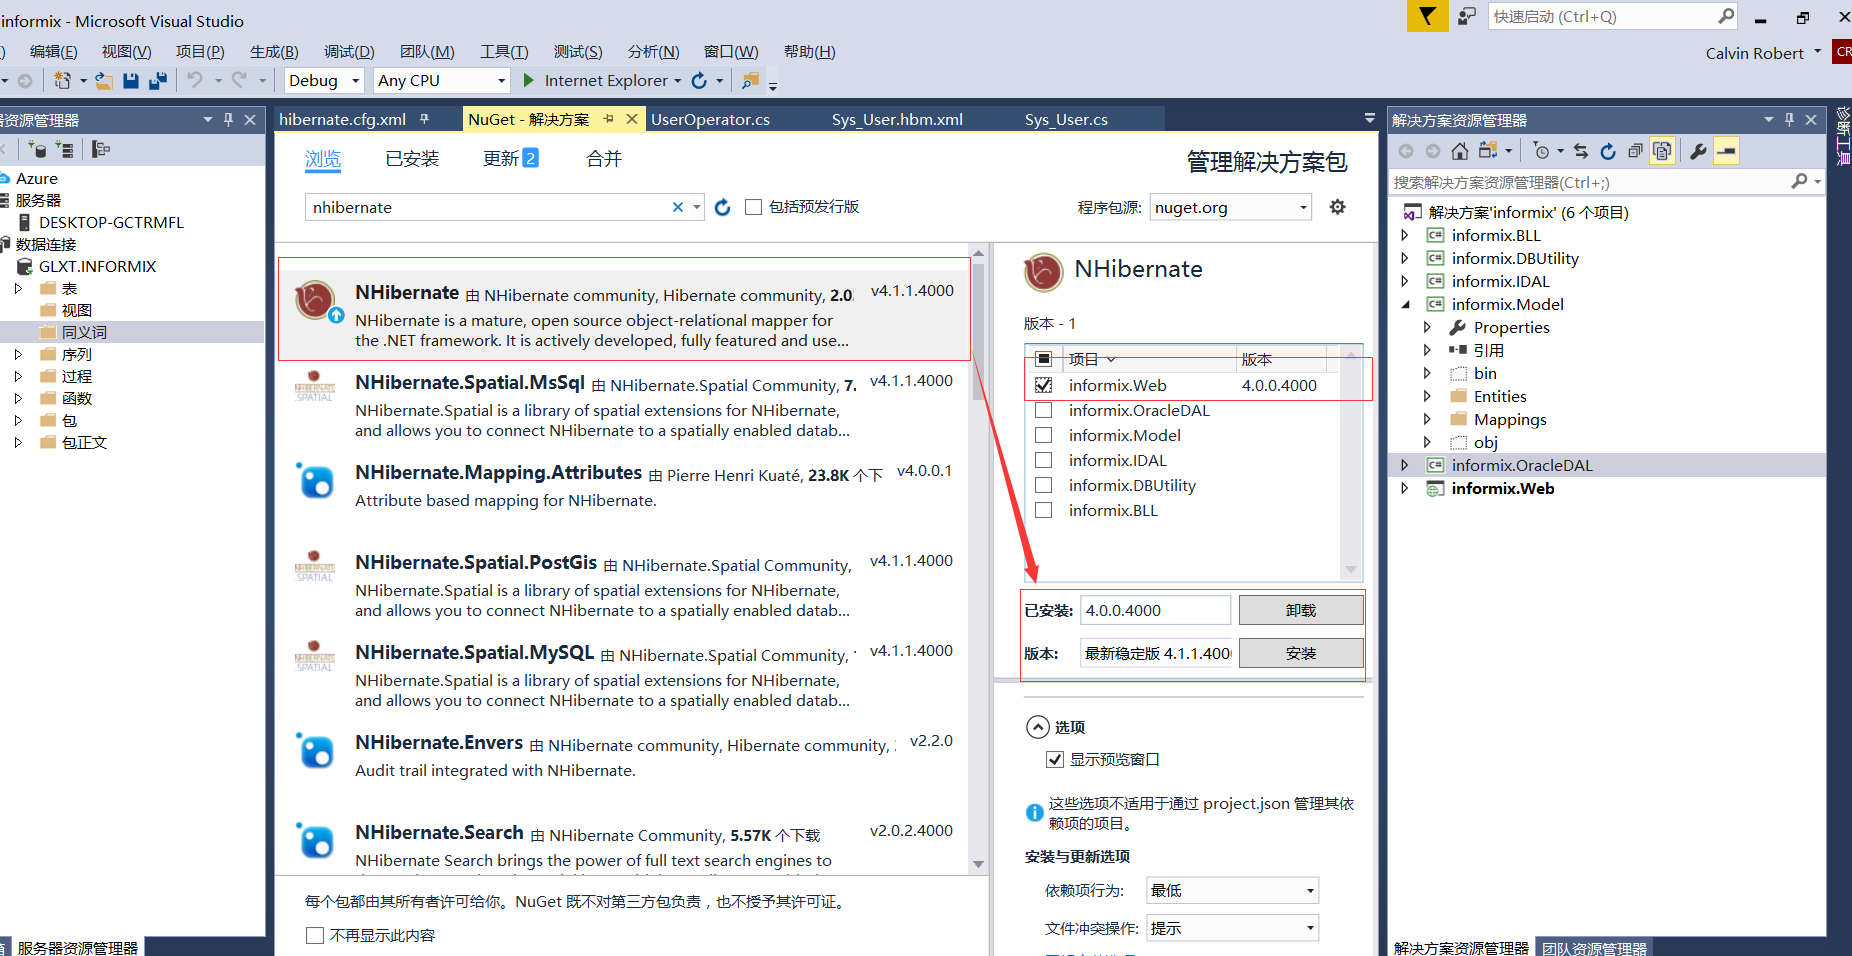This screenshot has height=956, width=1852.
Task: Click the Install button 安装
Action: [1301, 653]
